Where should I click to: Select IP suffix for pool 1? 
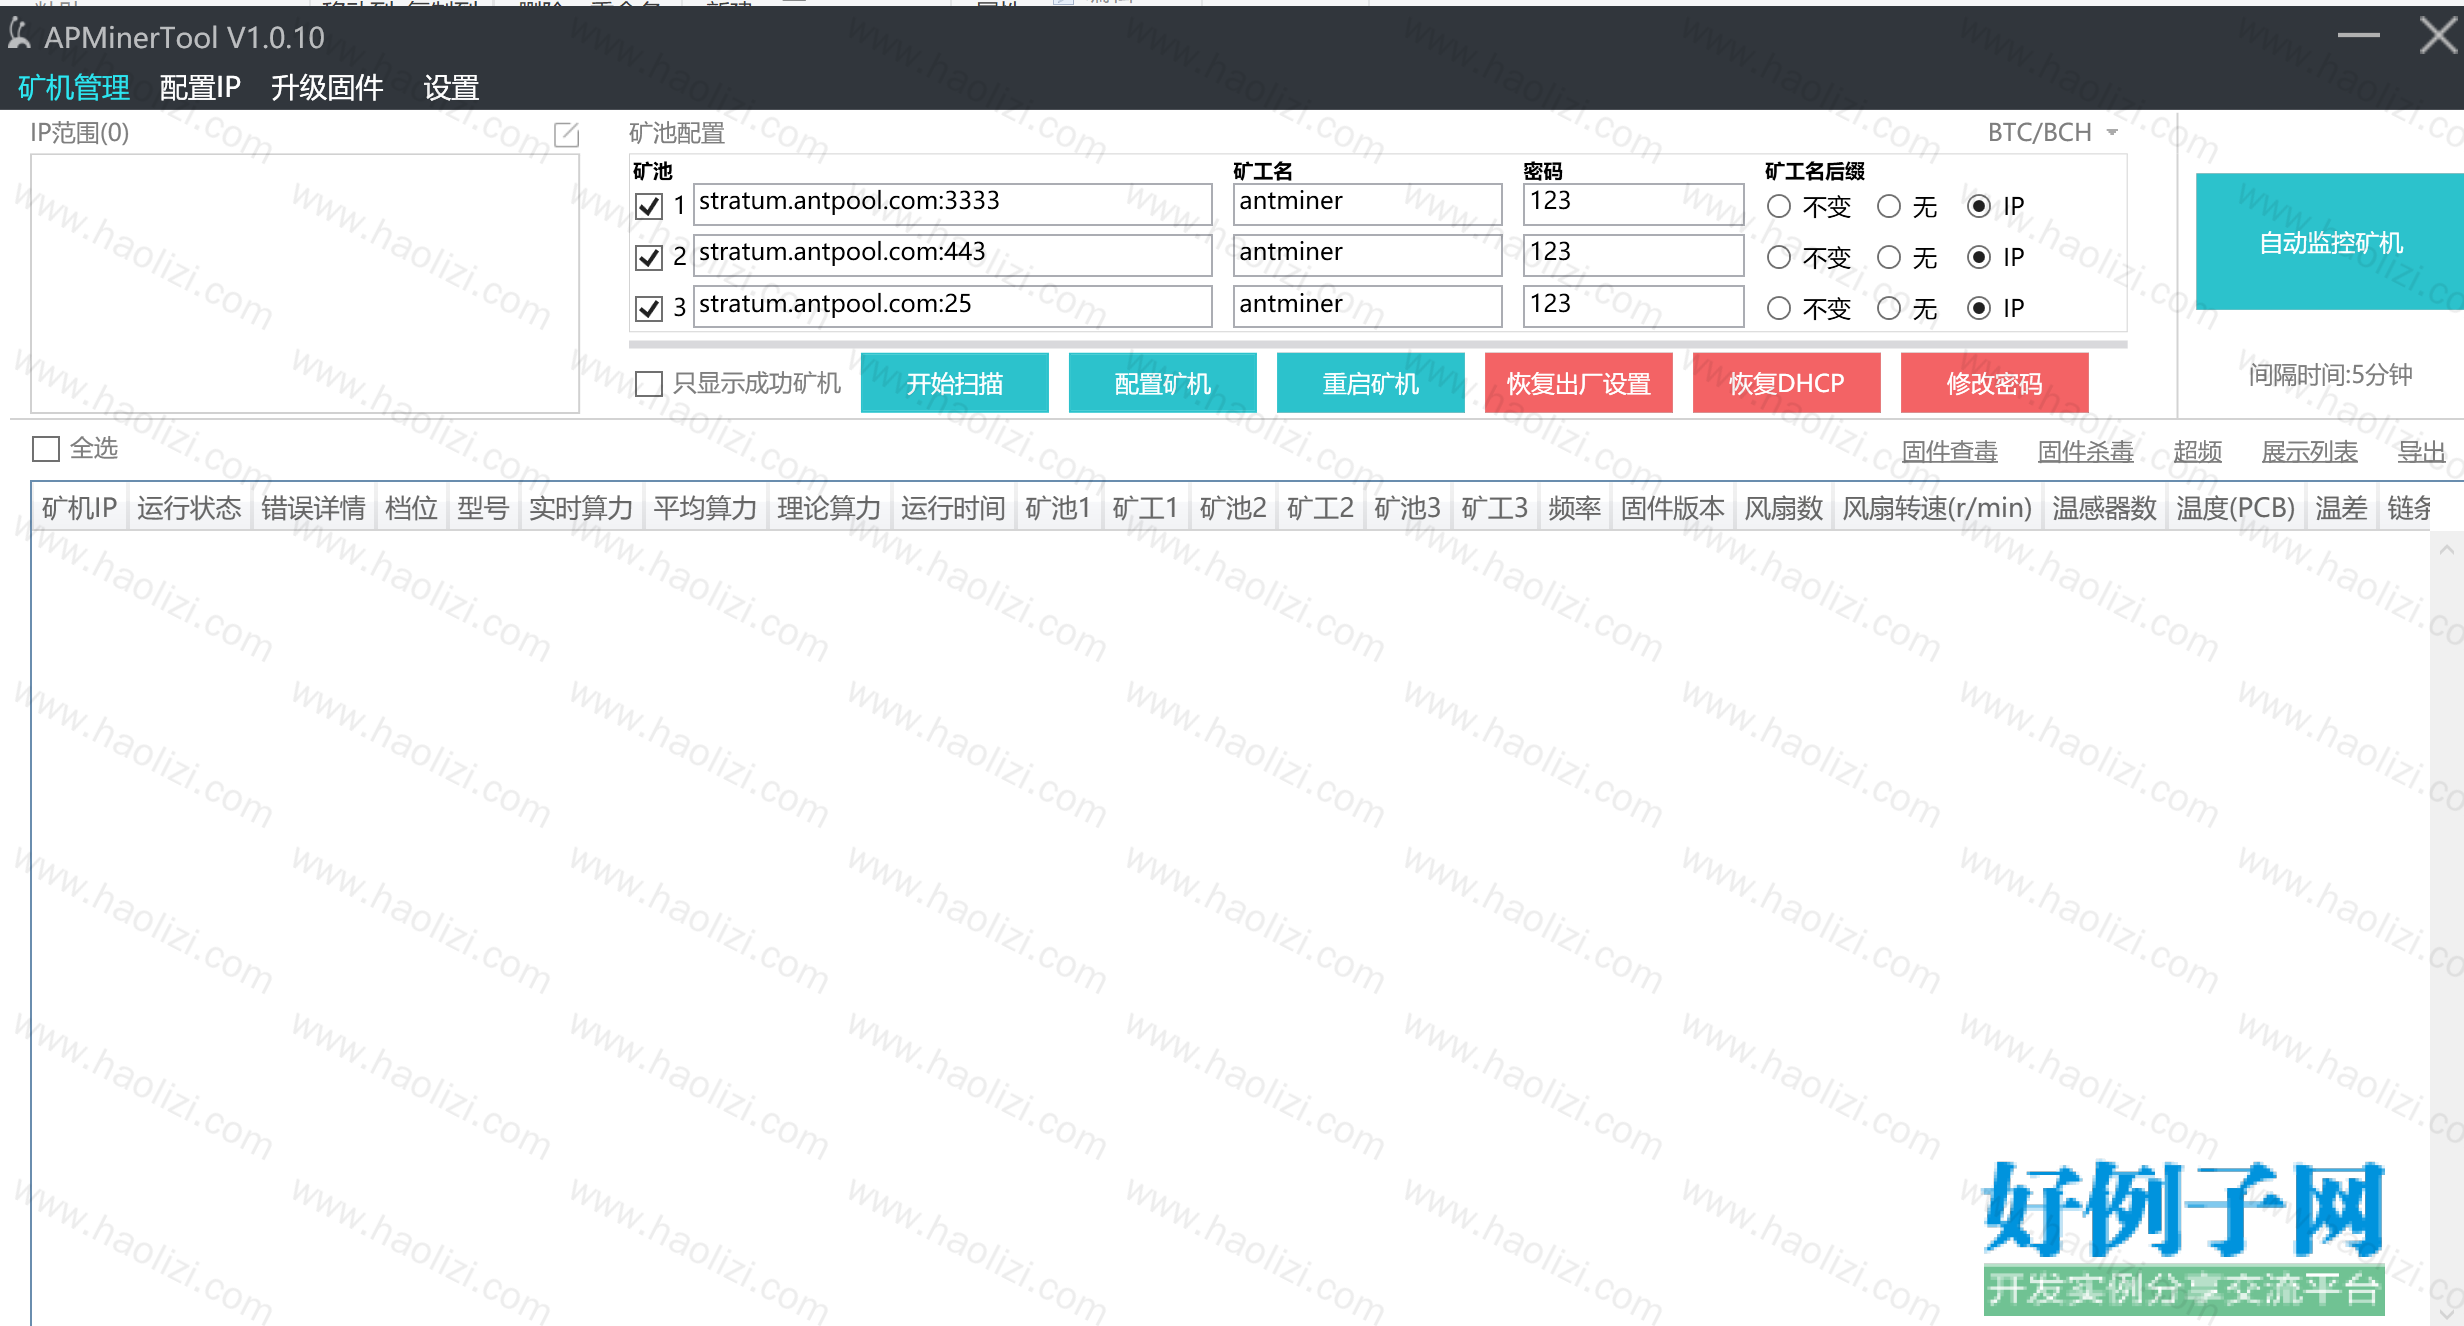point(1978,206)
